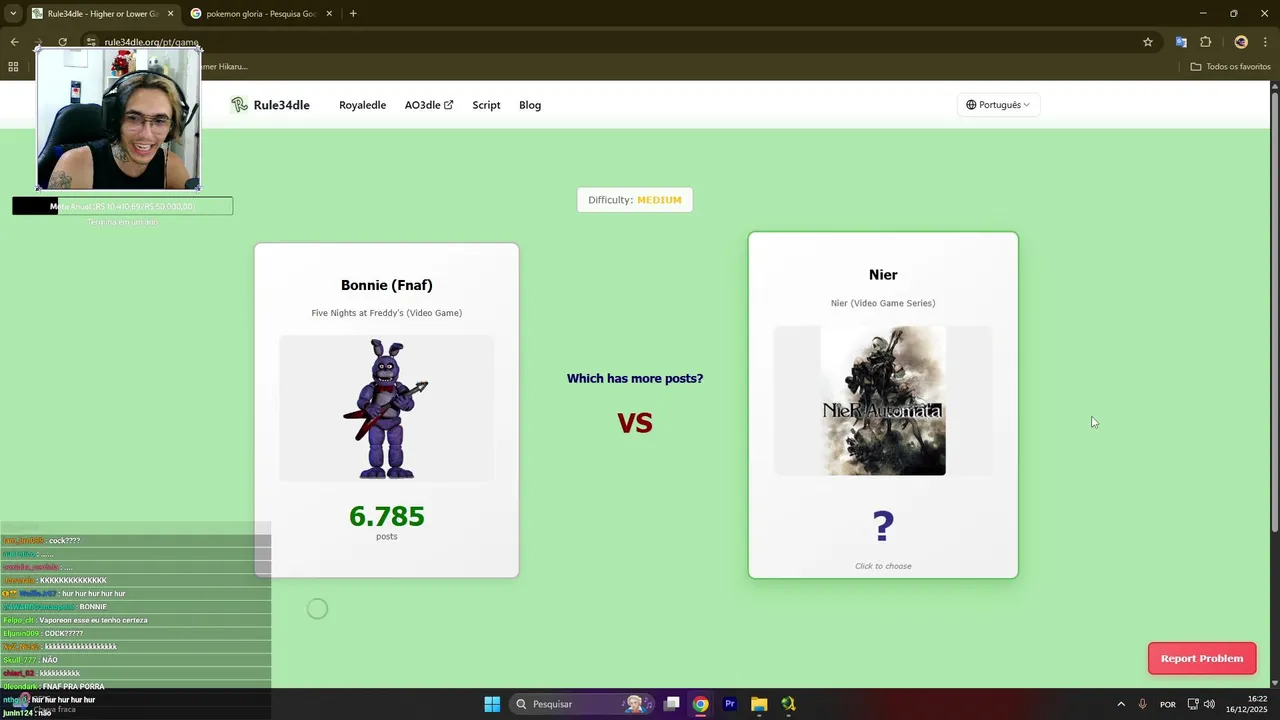Screen dimensions: 1280x720
Task: Switch to Google Chrome in taskbar
Action: pos(701,704)
